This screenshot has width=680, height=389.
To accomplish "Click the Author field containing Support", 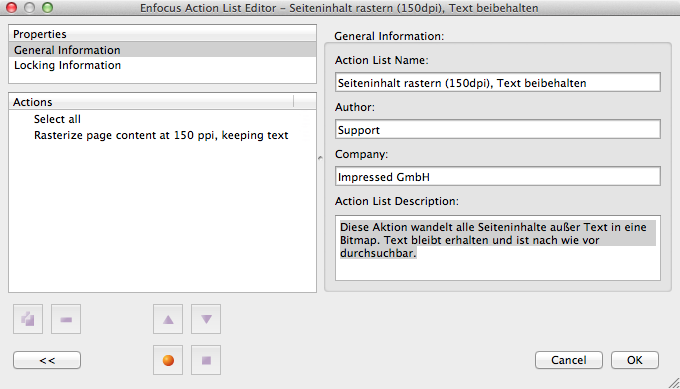I will 498,129.
